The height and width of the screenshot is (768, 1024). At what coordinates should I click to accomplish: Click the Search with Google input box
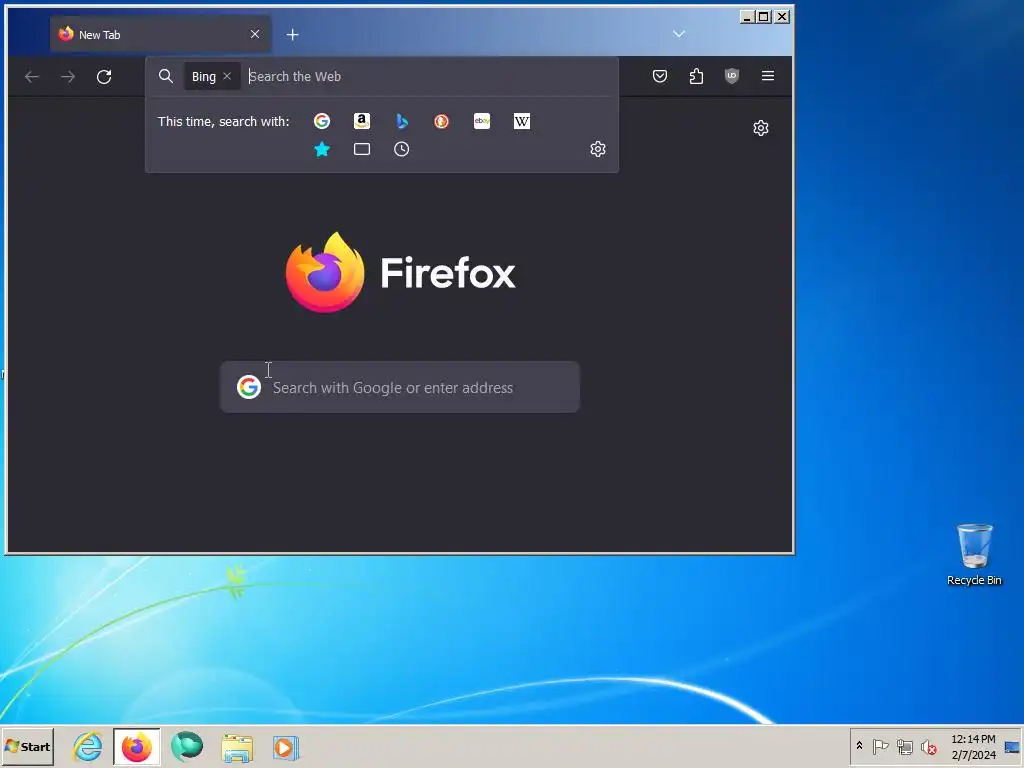coord(400,387)
